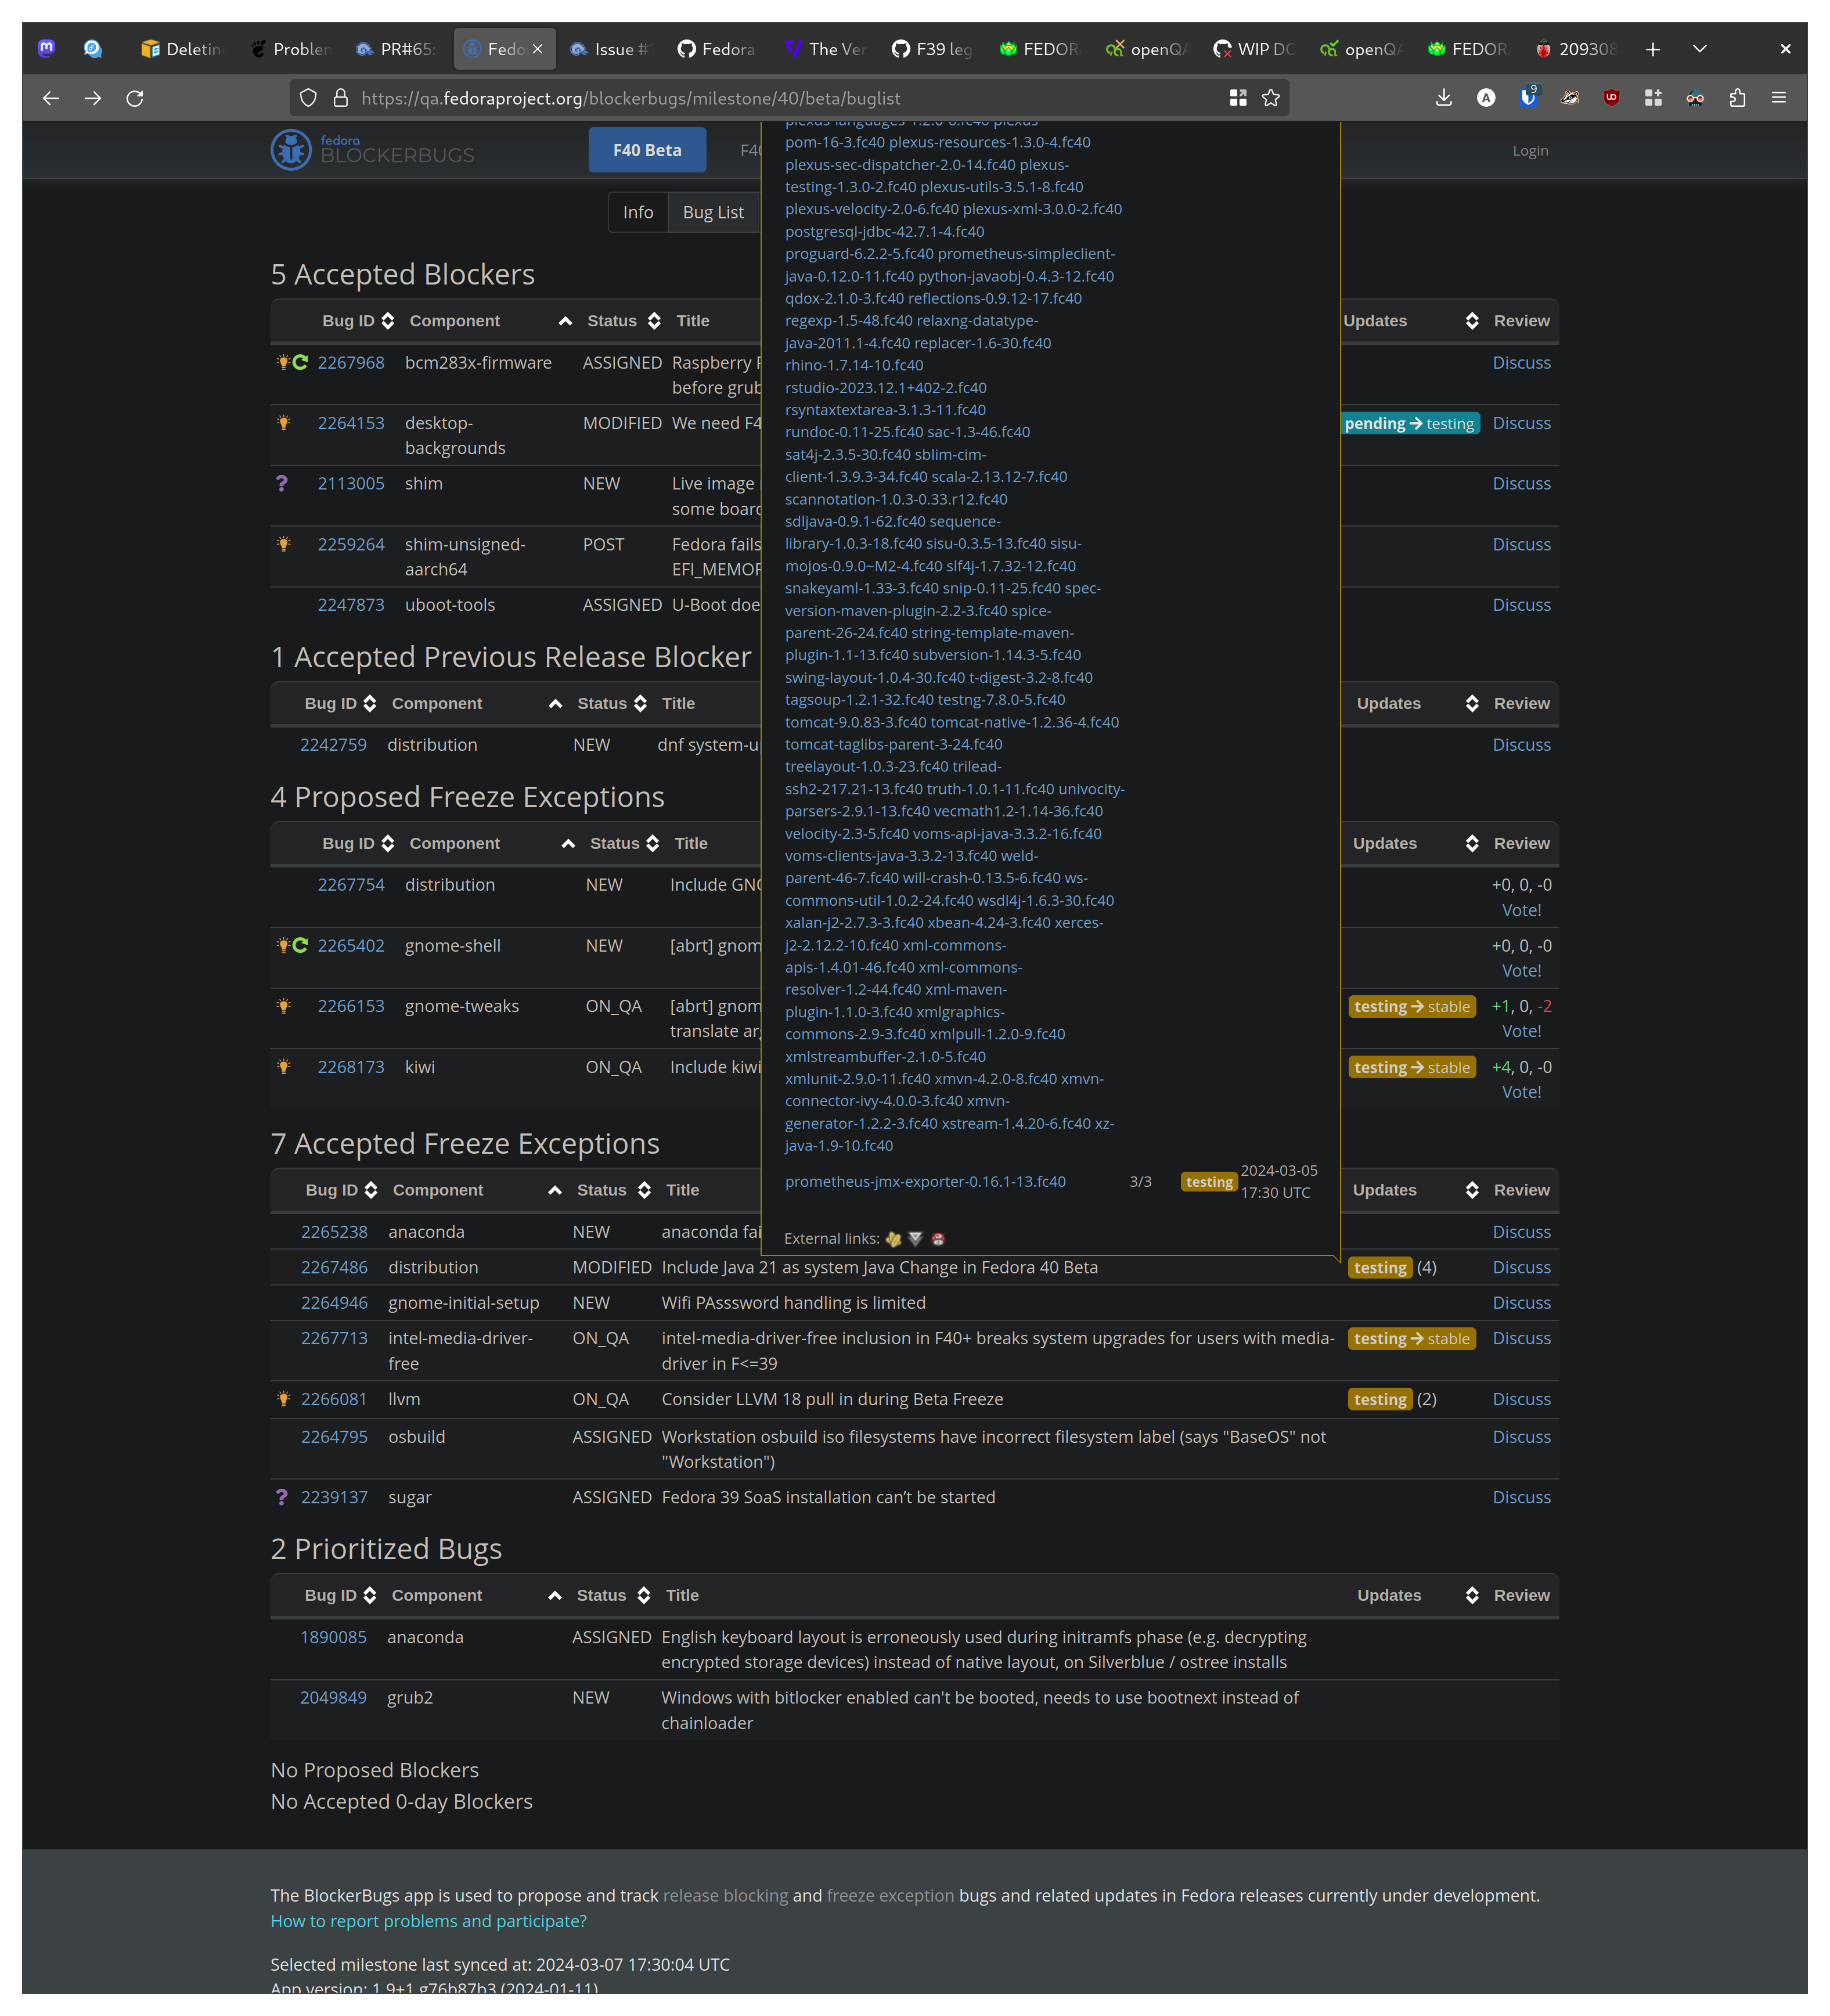Switch to the Info tab
The image size is (1830, 2016).
click(x=638, y=213)
